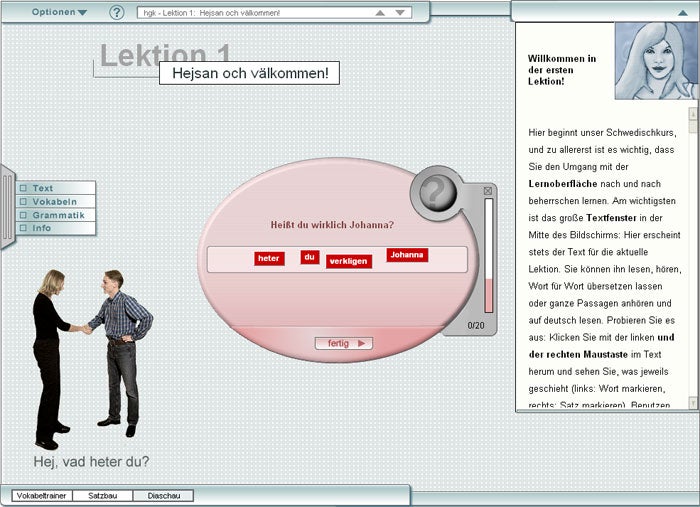Viewport: 700px width, 507px height.
Task: Tick the checkbox beside Vokabeln
Action: (x=23, y=201)
